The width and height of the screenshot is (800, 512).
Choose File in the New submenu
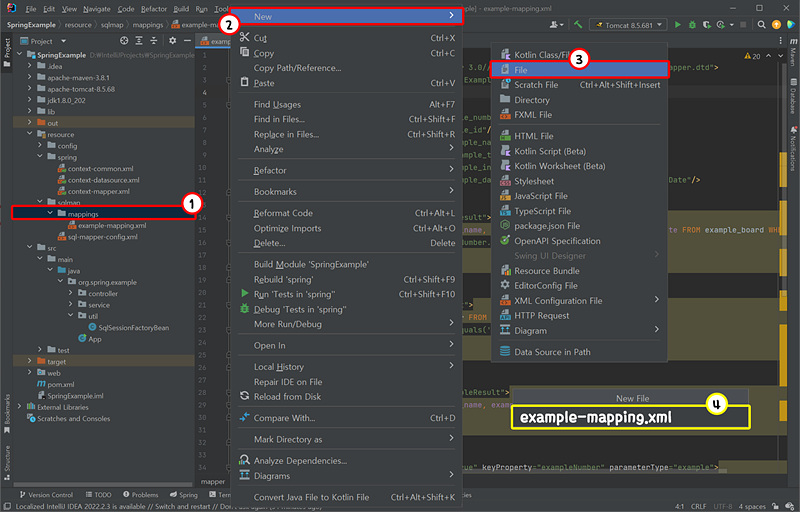coord(579,70)
